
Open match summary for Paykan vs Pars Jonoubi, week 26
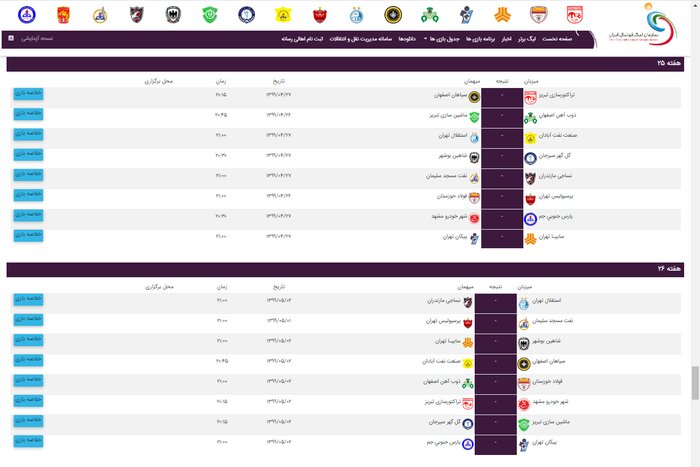point(28,441)
